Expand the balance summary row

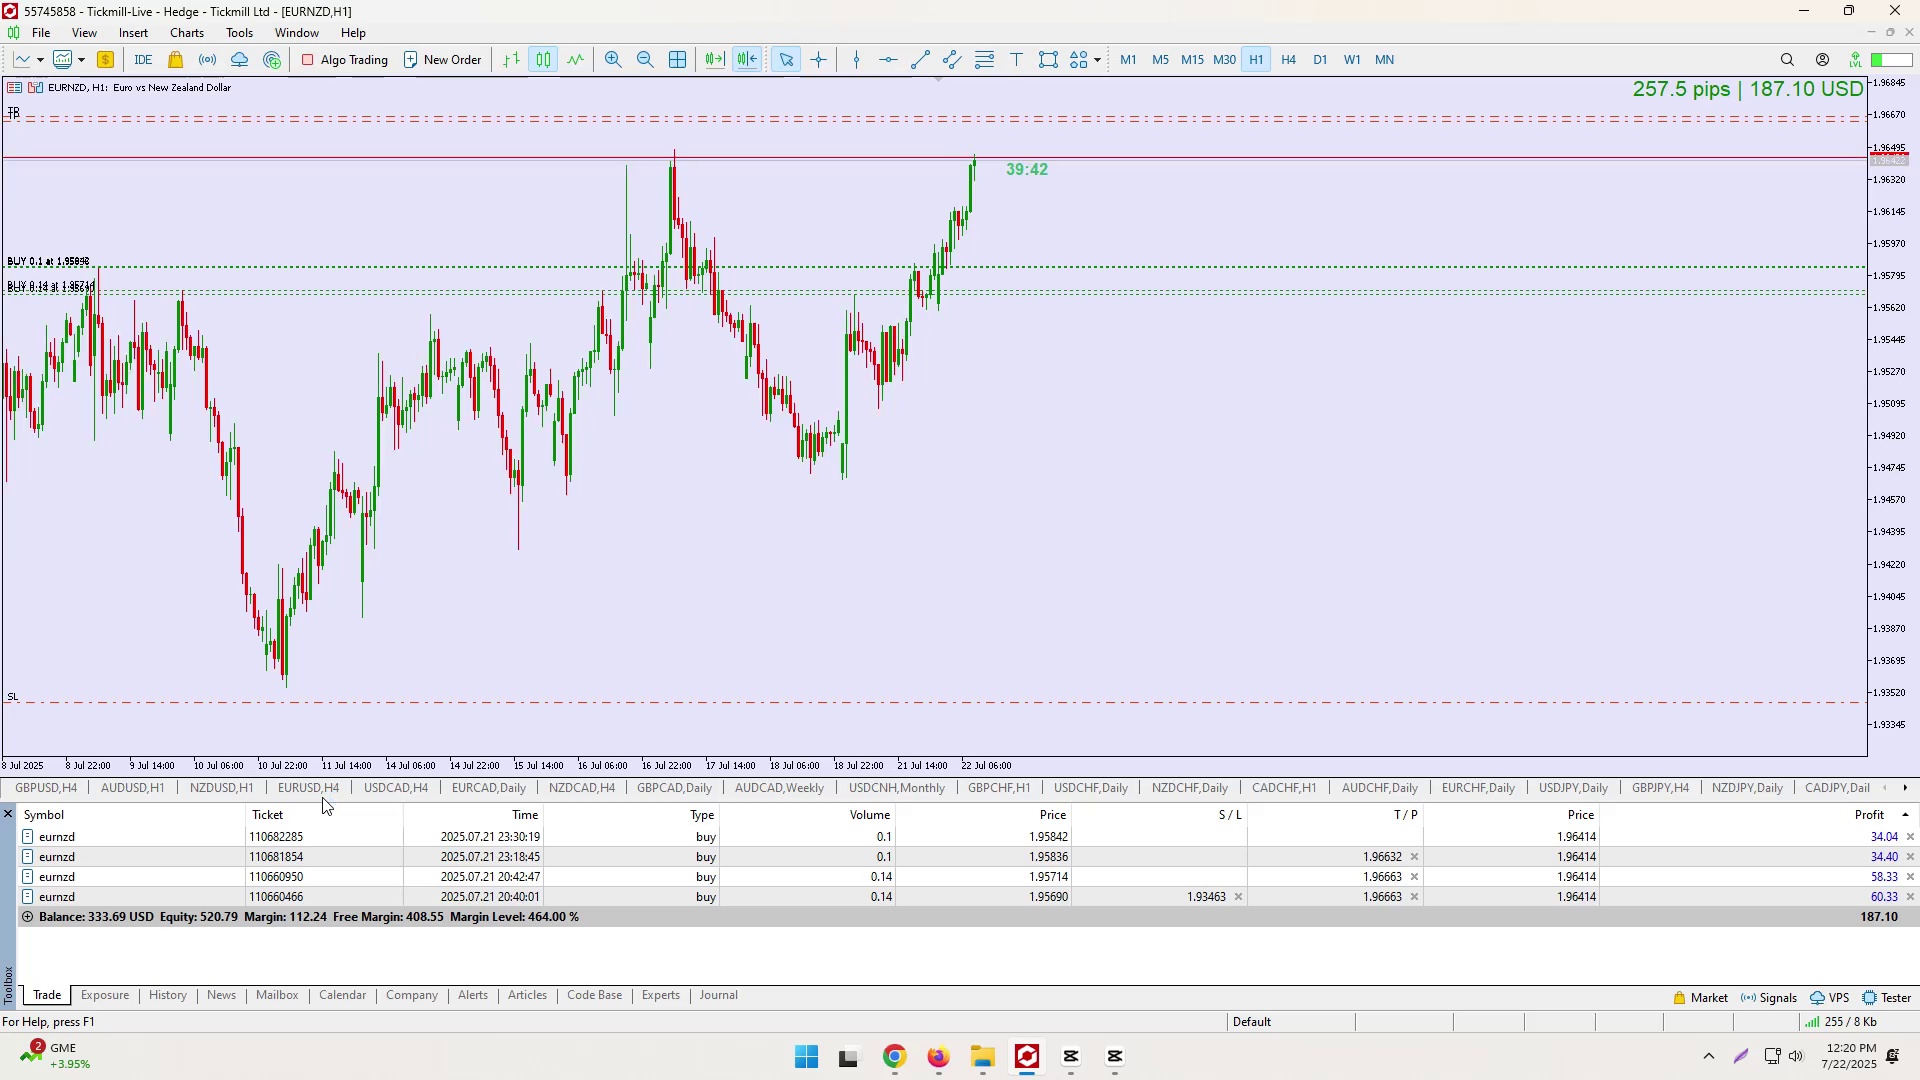[28, 918]
